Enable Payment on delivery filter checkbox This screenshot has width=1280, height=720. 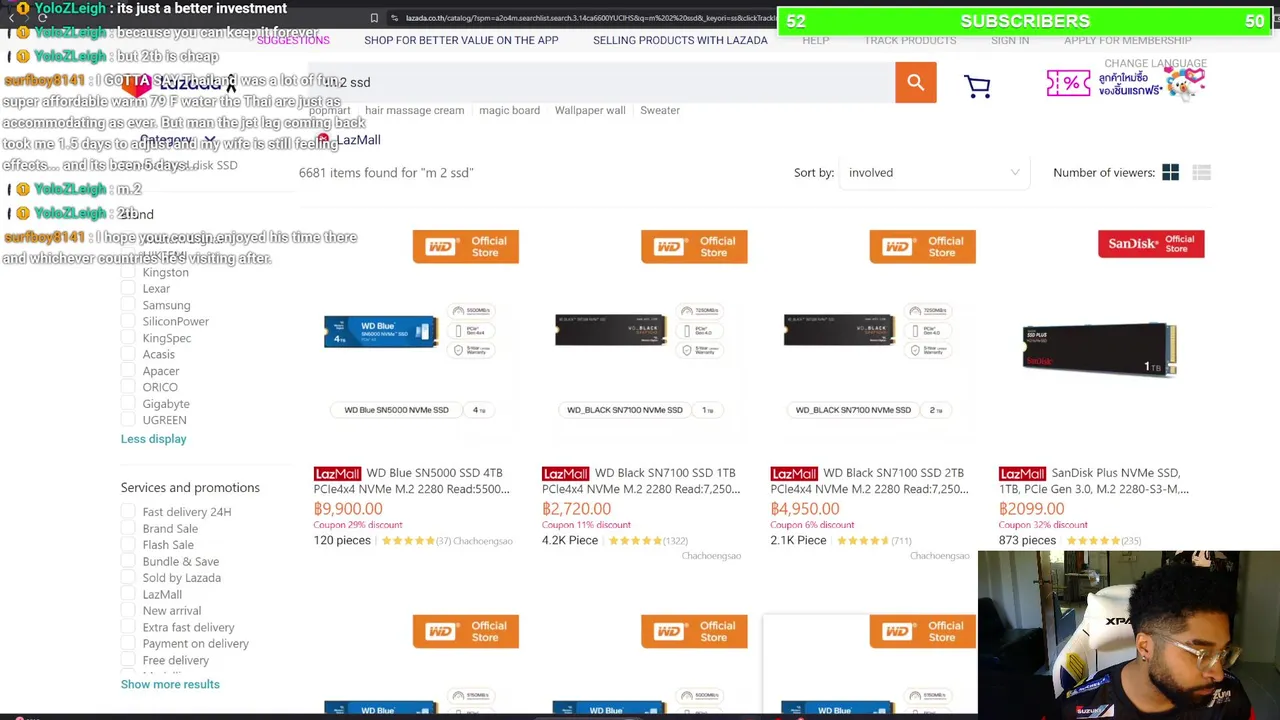[x=128, y=644]
